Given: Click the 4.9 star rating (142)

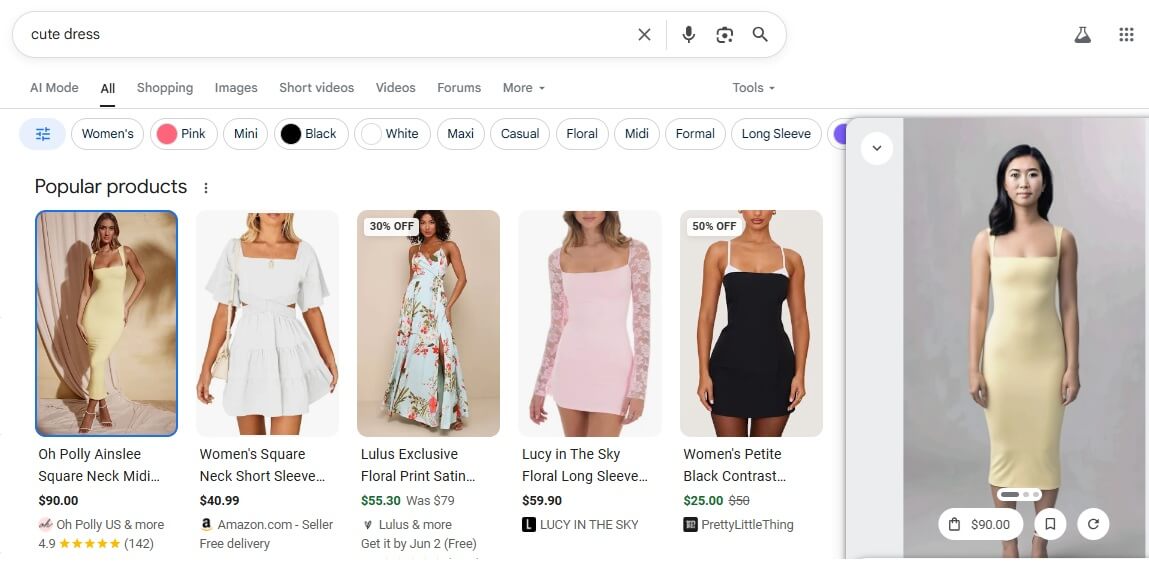Looking at the screenshot, I should pyautogui.click(x=96, y=543).
